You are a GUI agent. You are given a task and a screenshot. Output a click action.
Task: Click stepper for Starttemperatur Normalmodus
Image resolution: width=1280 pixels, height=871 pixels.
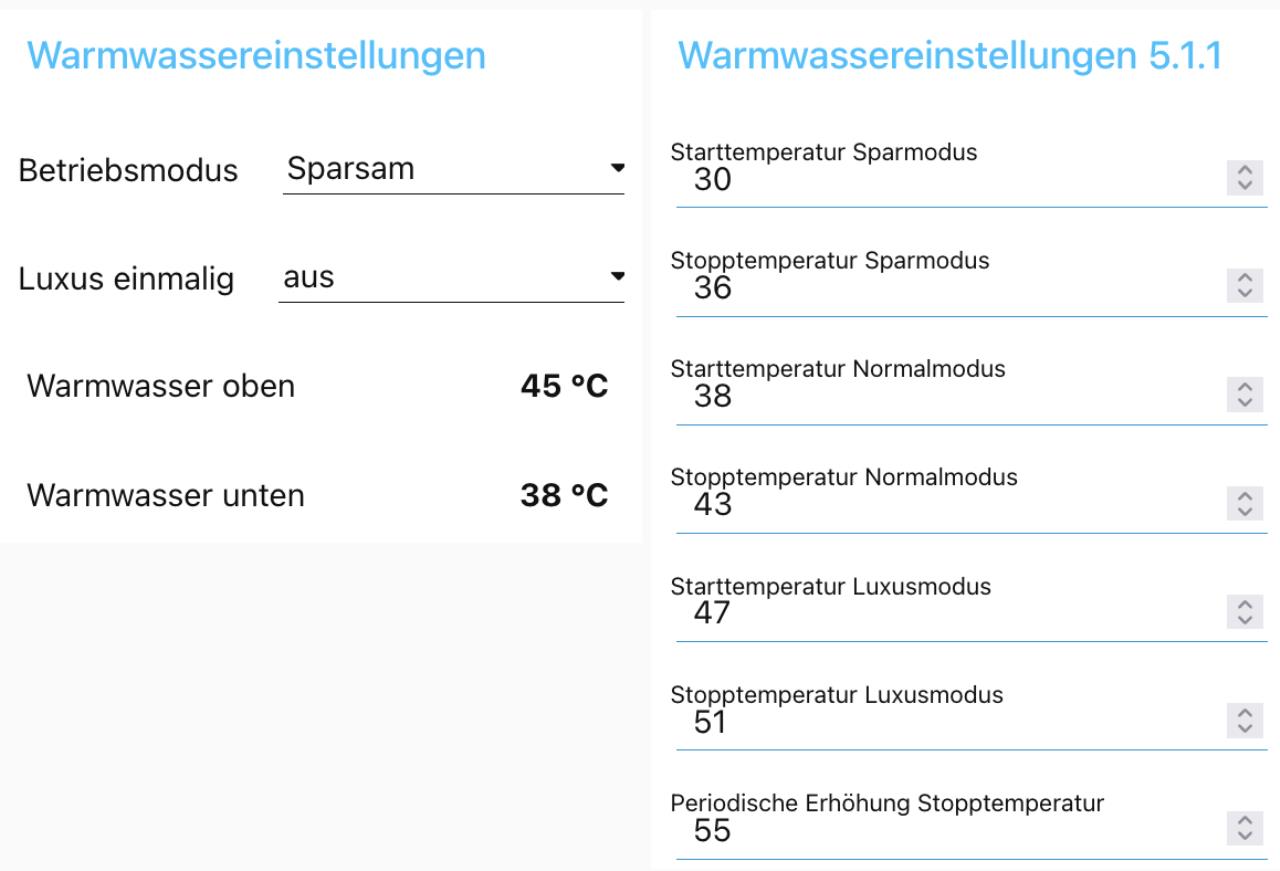(x=1244, y=395)
